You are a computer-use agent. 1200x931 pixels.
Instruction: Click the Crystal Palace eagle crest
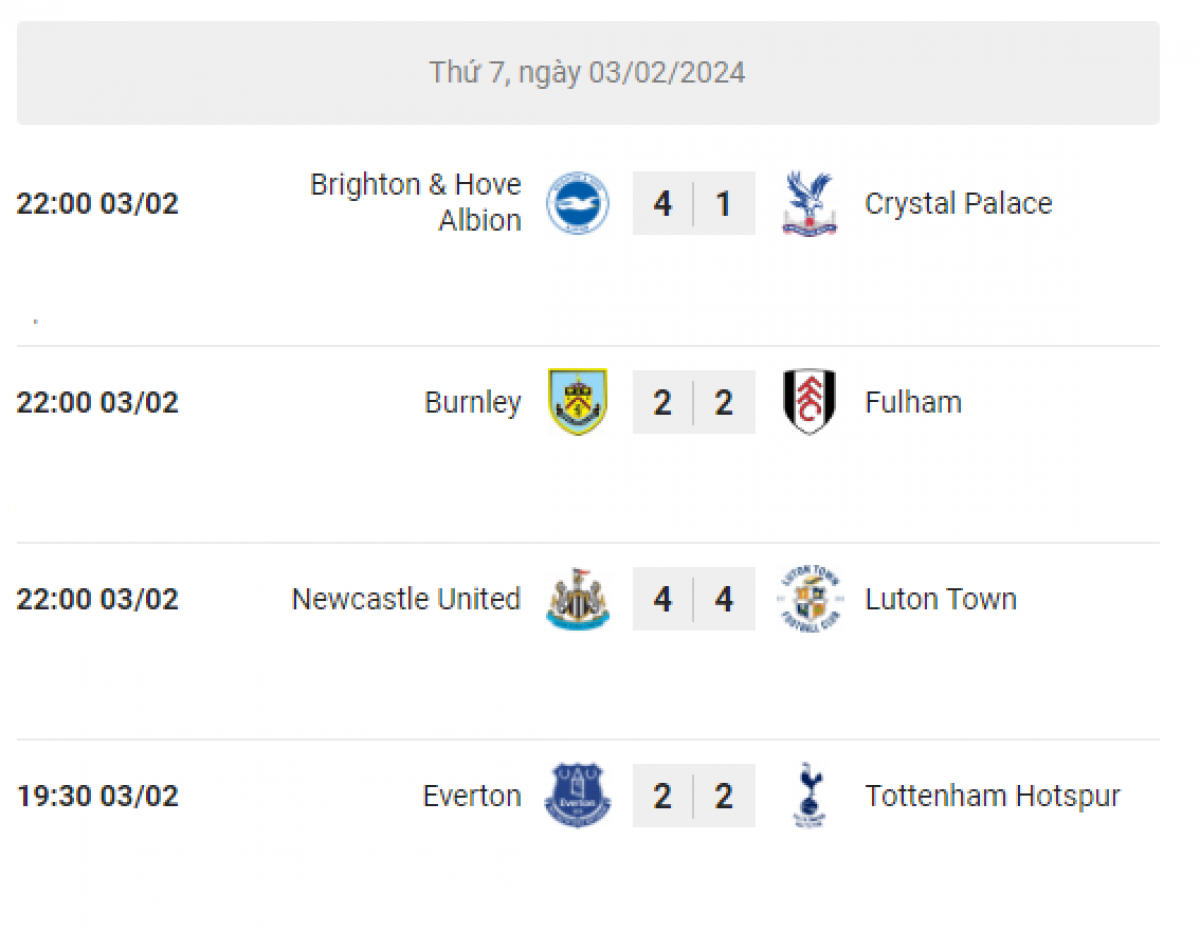tap(809, 203)
